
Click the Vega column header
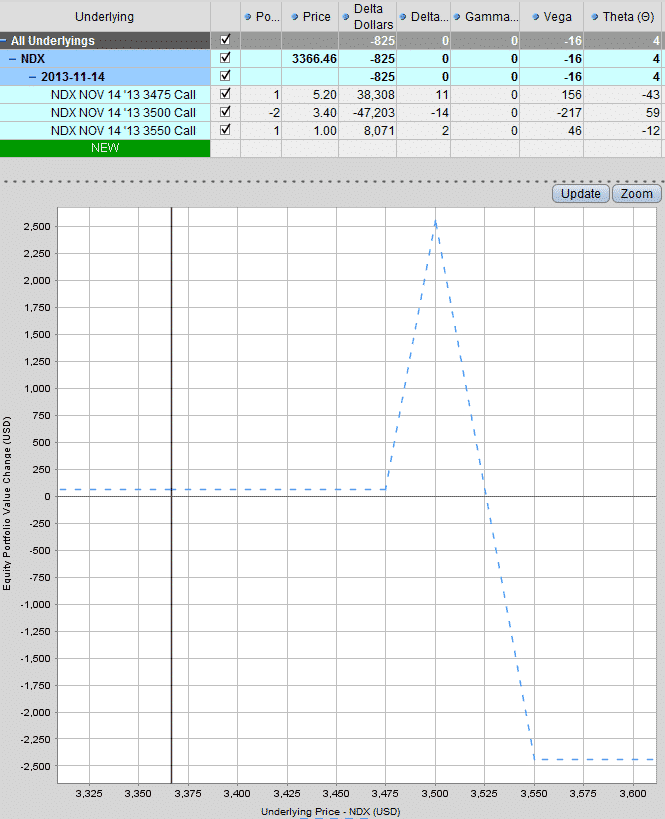pos(552,16)
